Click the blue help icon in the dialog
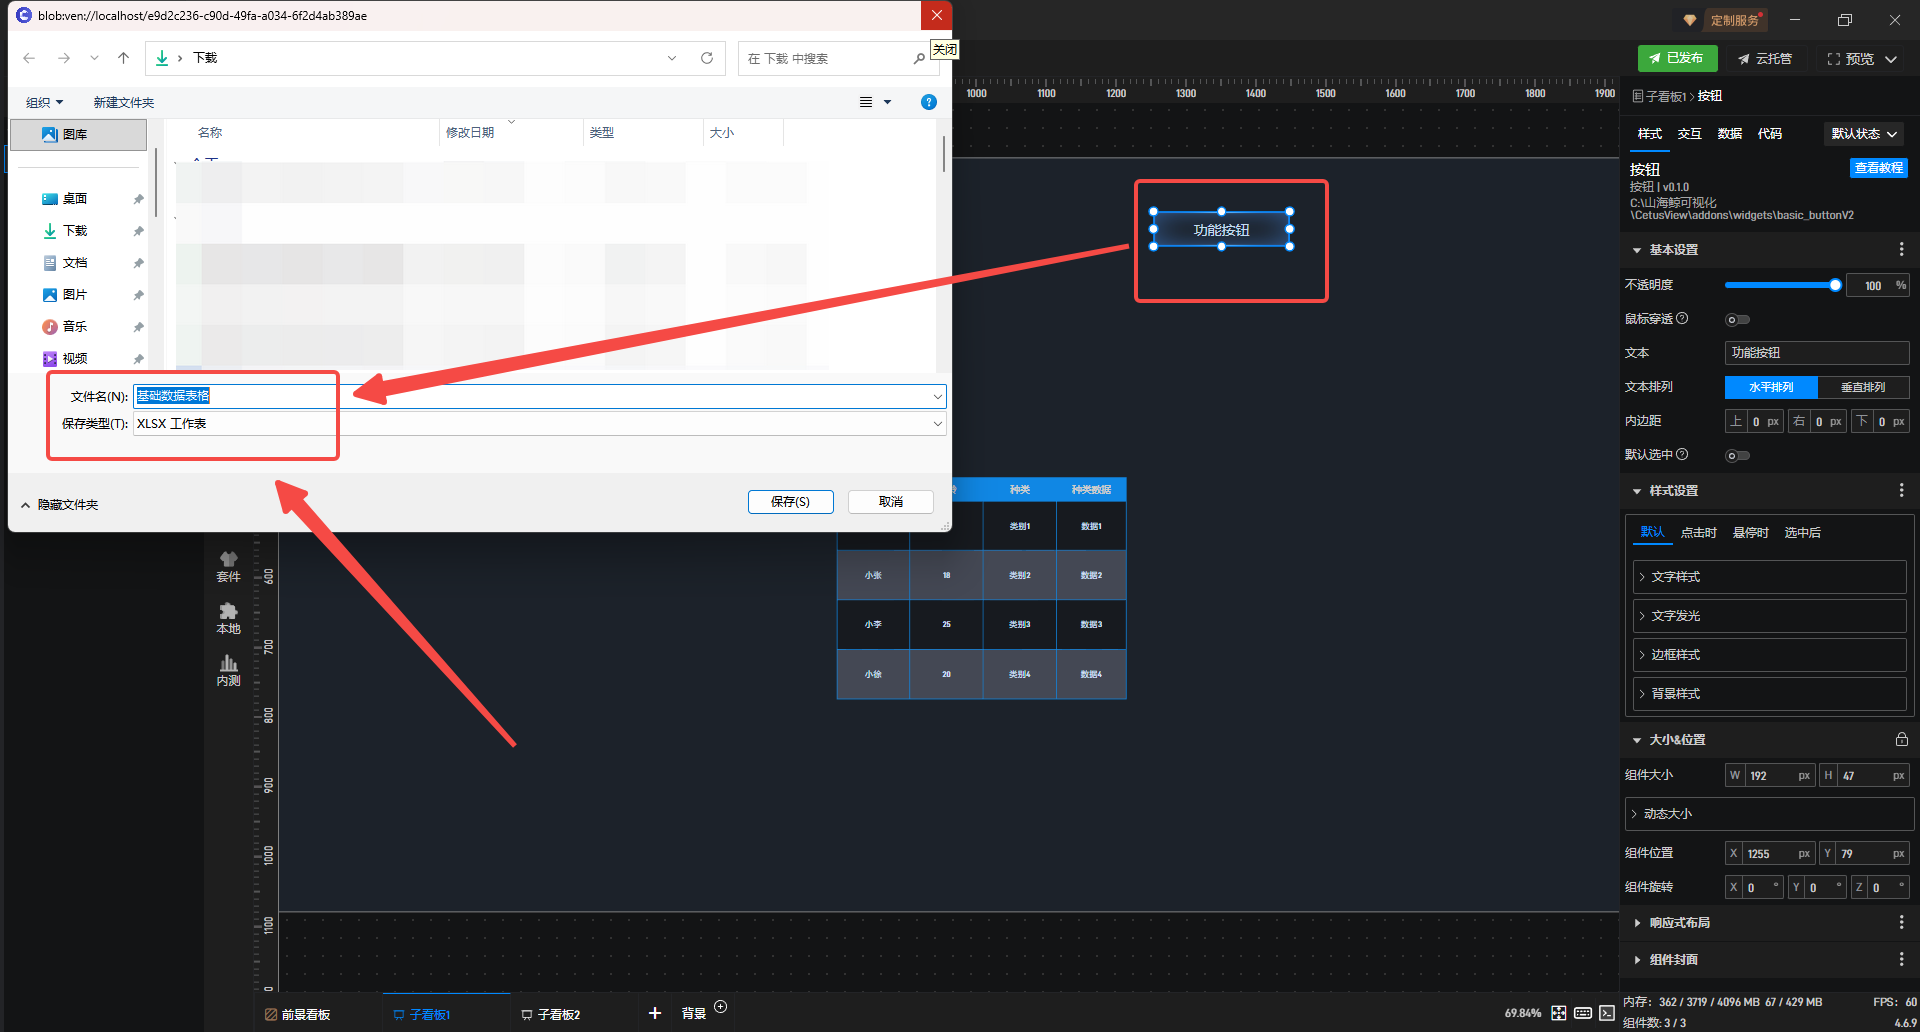1920x1032 pixels. (x=928, y=102)
